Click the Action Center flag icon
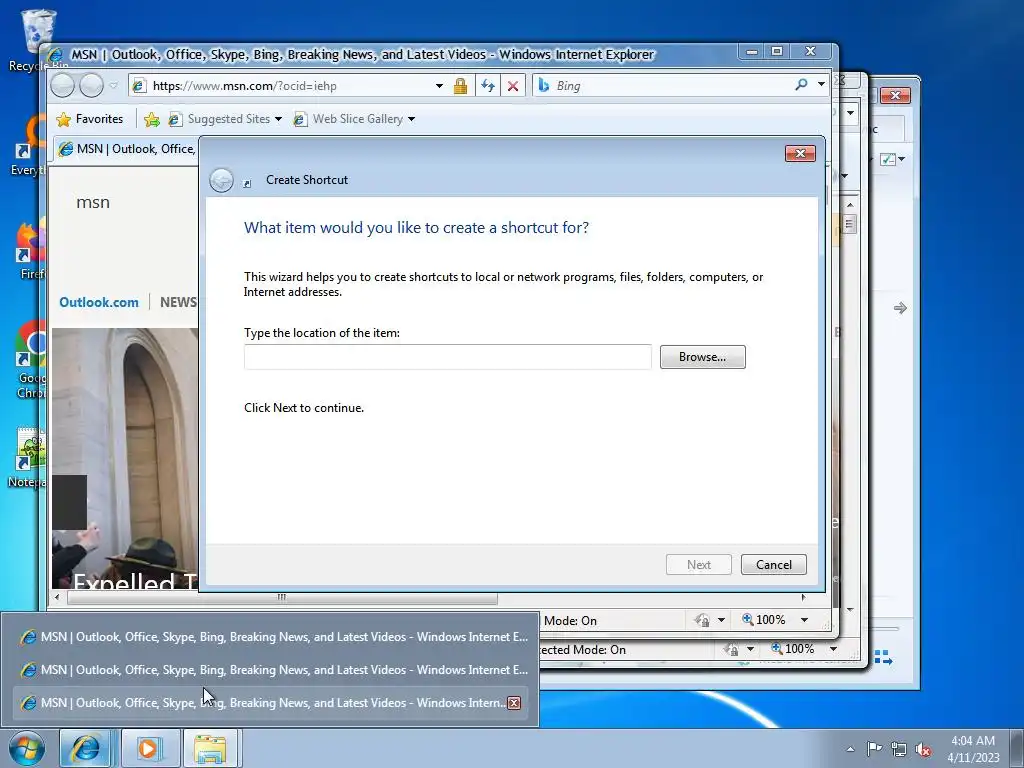This screenshot has width=1024, height=768. click(x=874, y=748)
